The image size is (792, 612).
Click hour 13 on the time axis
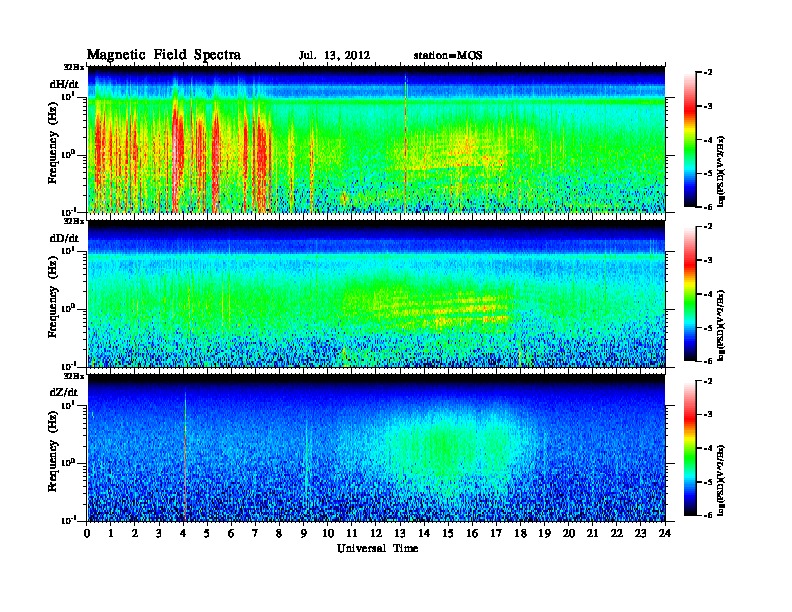[x=400, y=534]
